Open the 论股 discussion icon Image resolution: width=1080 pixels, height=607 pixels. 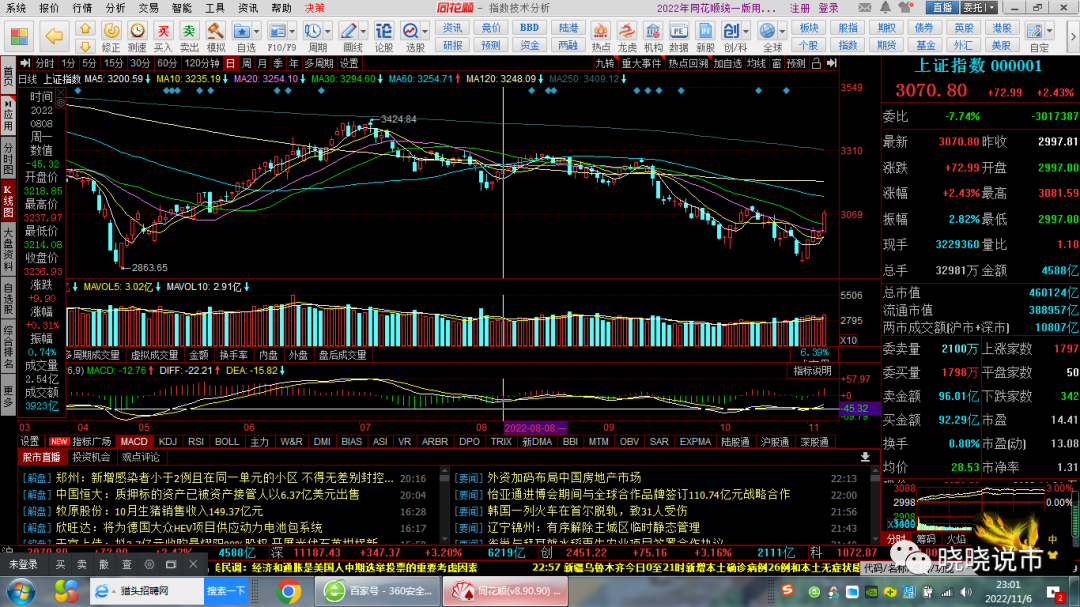pos(384,31)
